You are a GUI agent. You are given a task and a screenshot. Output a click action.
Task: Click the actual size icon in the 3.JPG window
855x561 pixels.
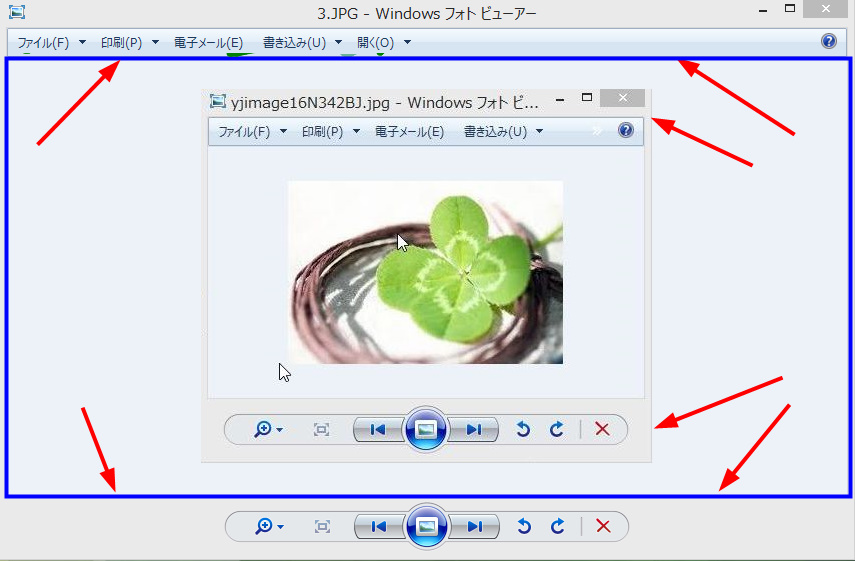point(322,526)
